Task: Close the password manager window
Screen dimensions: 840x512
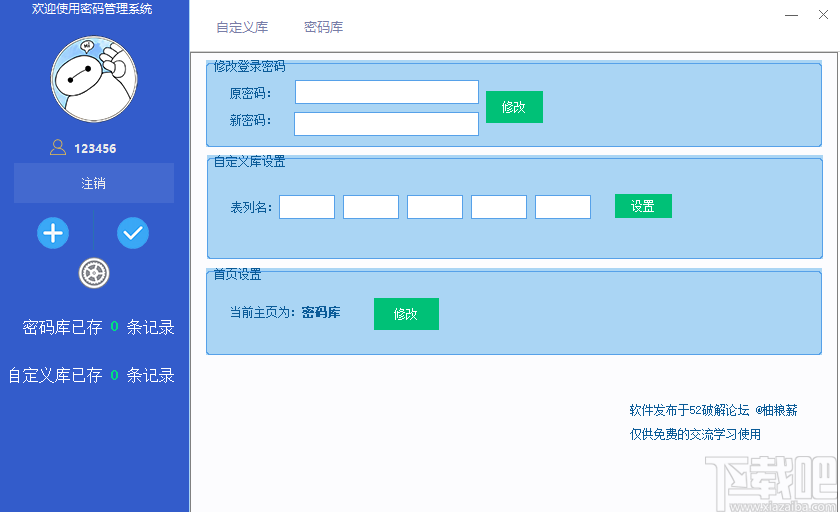Action: [823, 15]
